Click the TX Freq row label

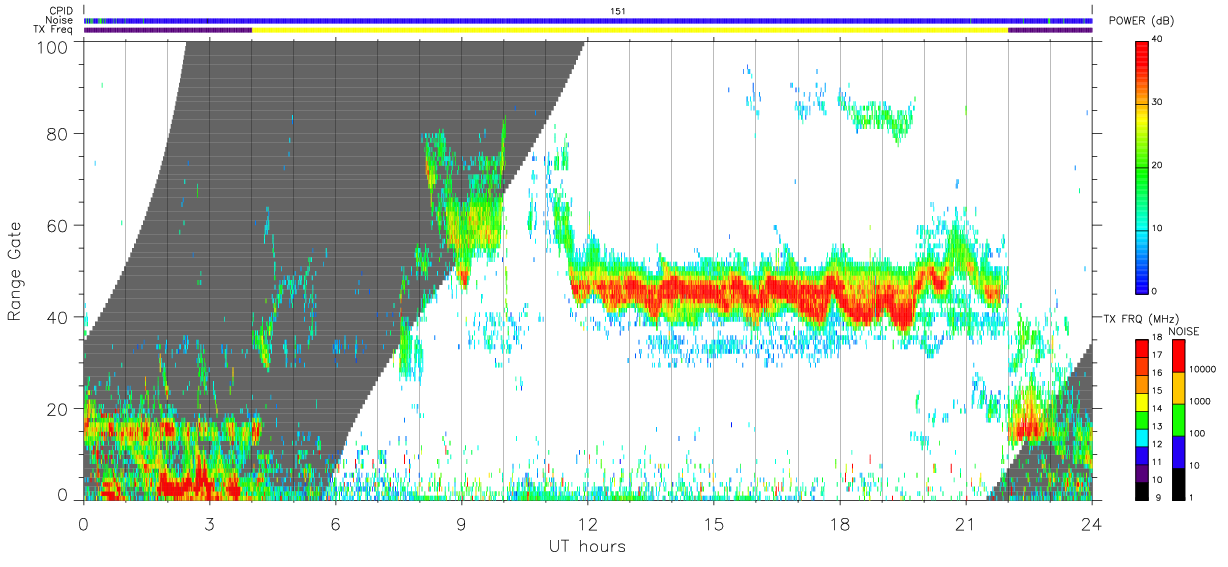click(53, 30)
